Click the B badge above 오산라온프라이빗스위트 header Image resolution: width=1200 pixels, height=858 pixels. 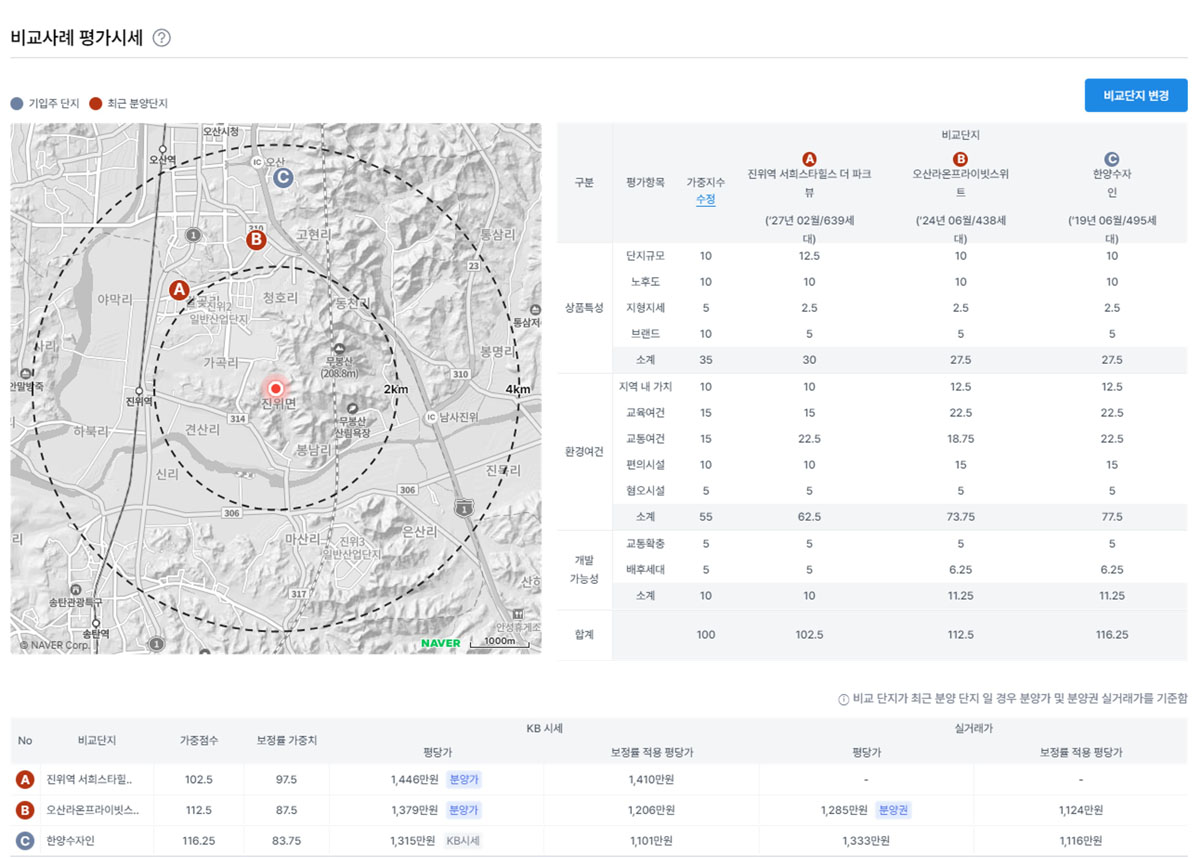point(960,159)
